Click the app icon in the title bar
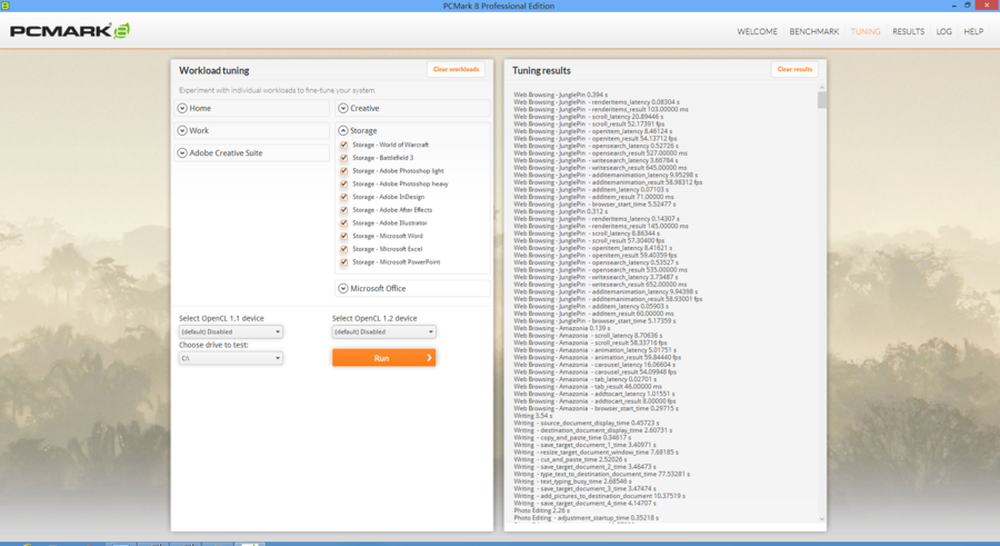This screenshot has width=1000, height=546. 5,5
